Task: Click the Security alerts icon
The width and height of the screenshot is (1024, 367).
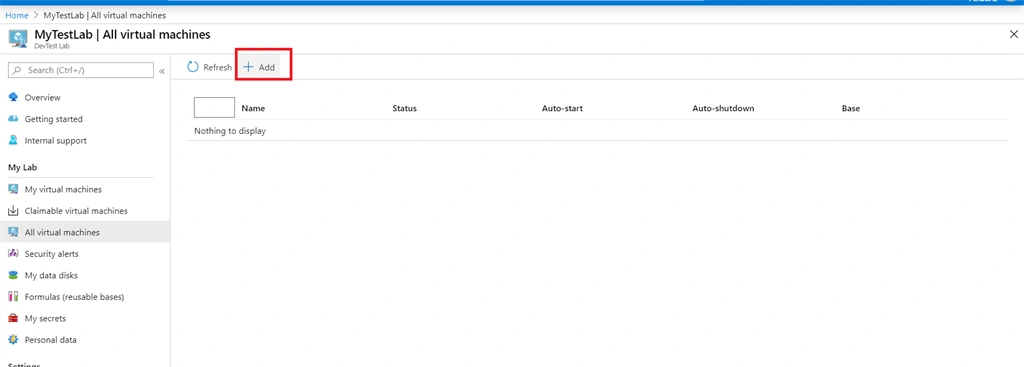Action: (x=13, y=253)
